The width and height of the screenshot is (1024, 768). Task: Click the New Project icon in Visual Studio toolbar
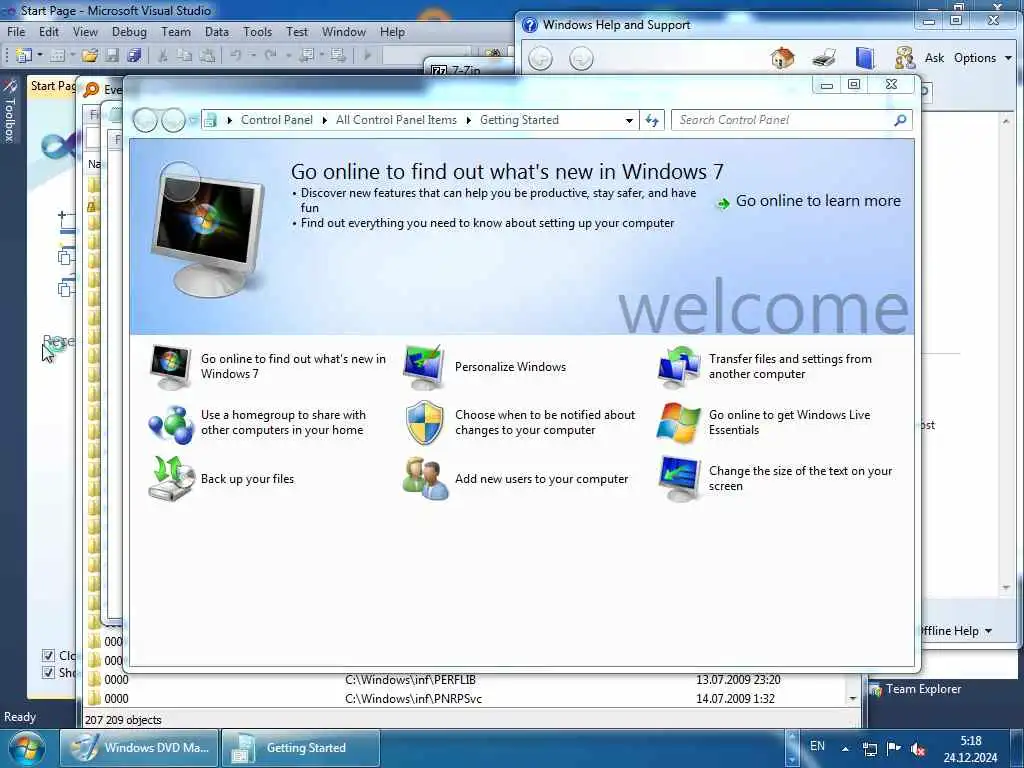[24, 56]
